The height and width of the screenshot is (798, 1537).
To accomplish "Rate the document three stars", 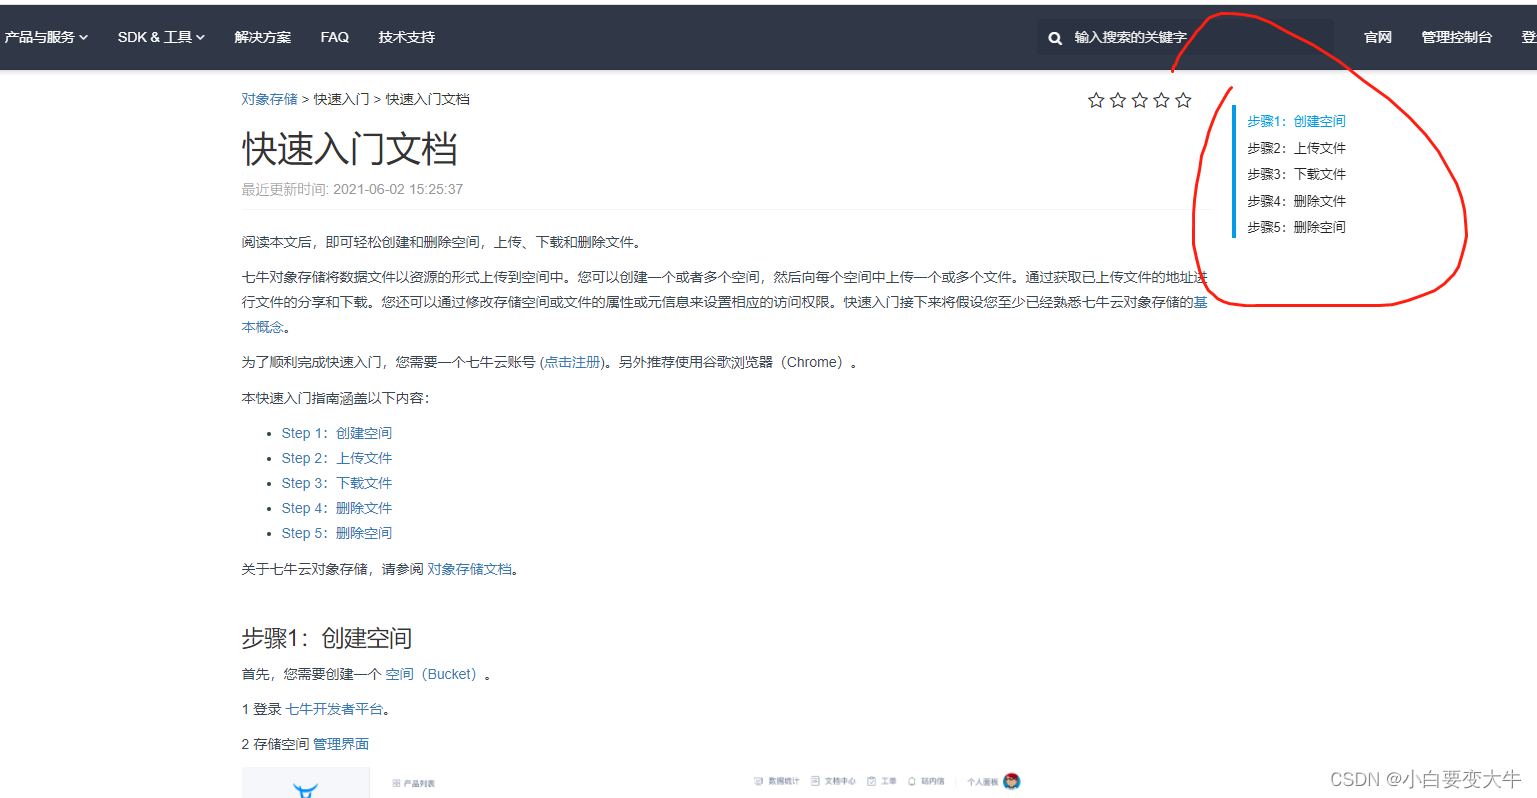I will coord(1140,100).
